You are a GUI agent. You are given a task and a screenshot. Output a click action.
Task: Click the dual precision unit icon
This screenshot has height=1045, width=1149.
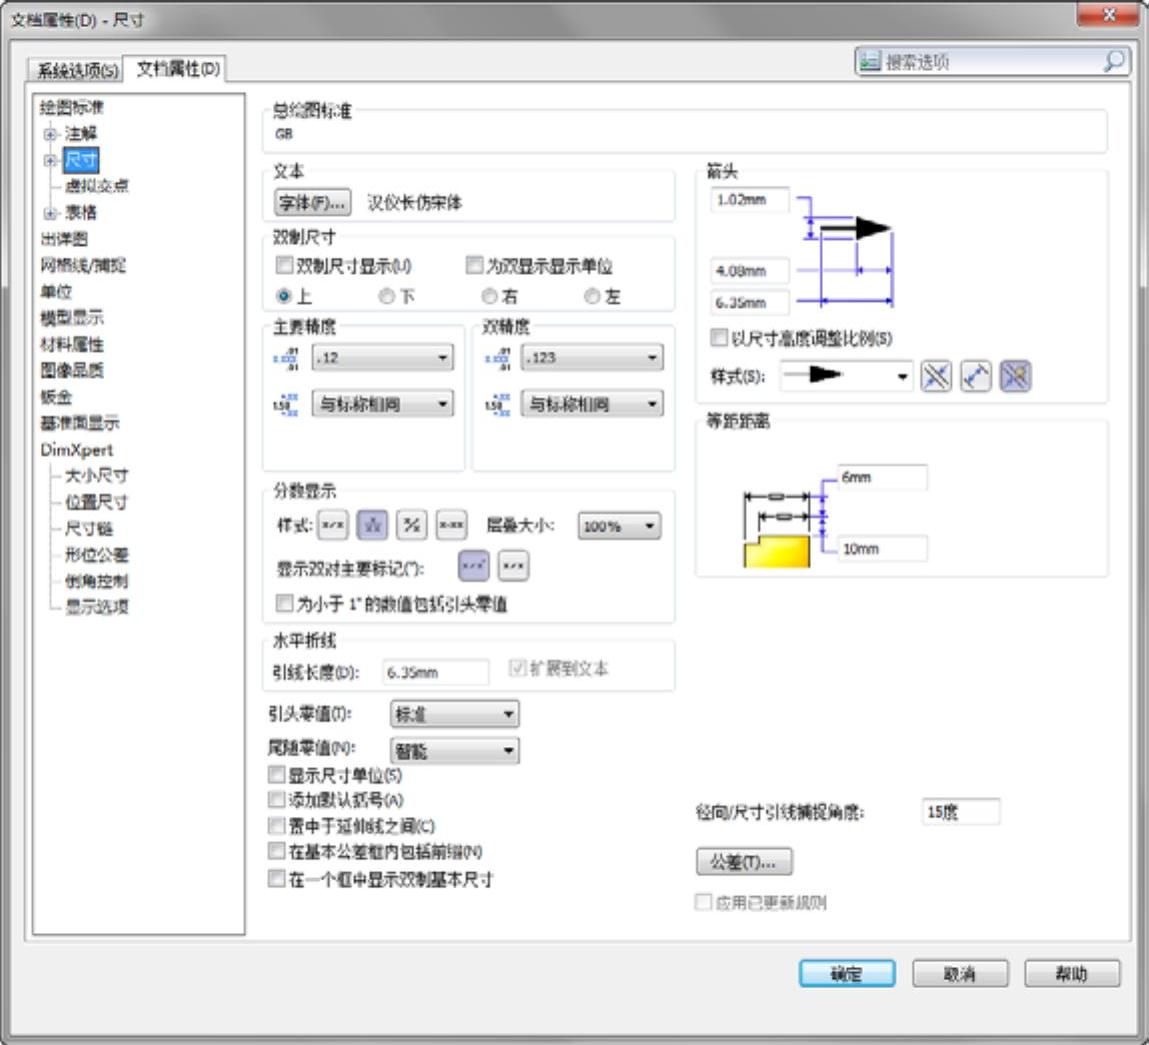point(498,358)
